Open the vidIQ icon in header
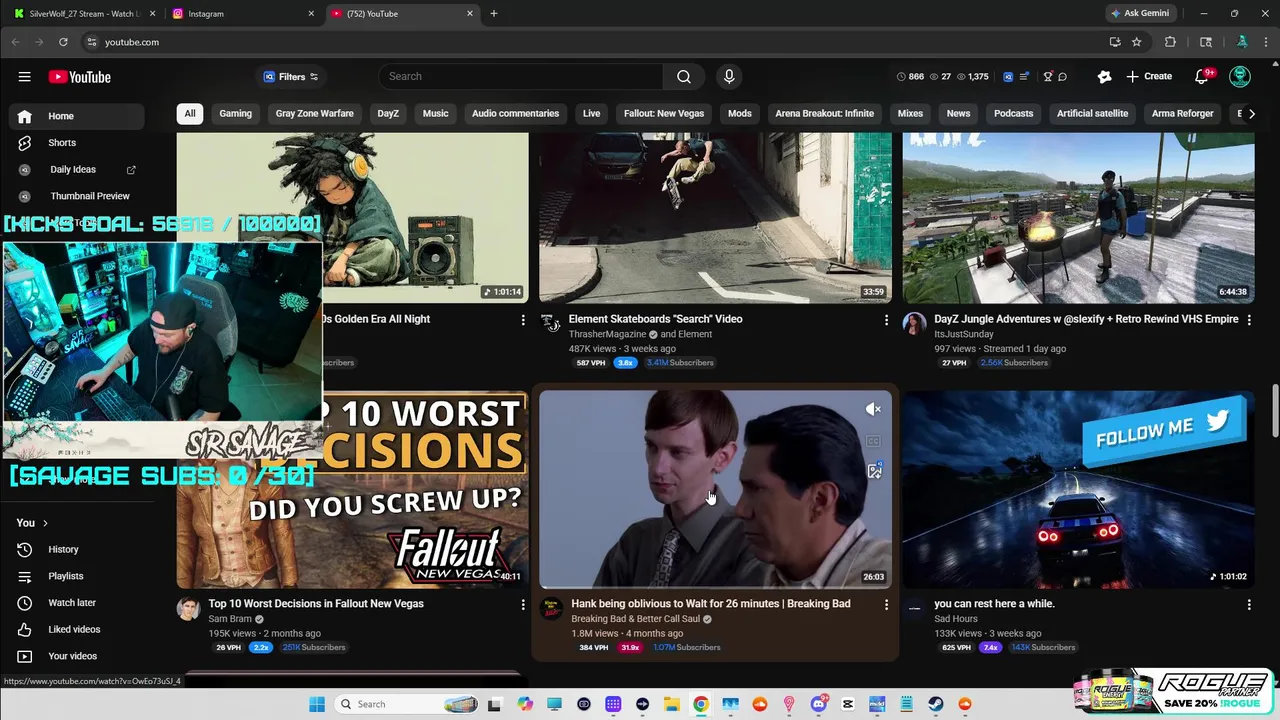The width and height of the screenshot is (1280, 720). [x=1008, y=76]
